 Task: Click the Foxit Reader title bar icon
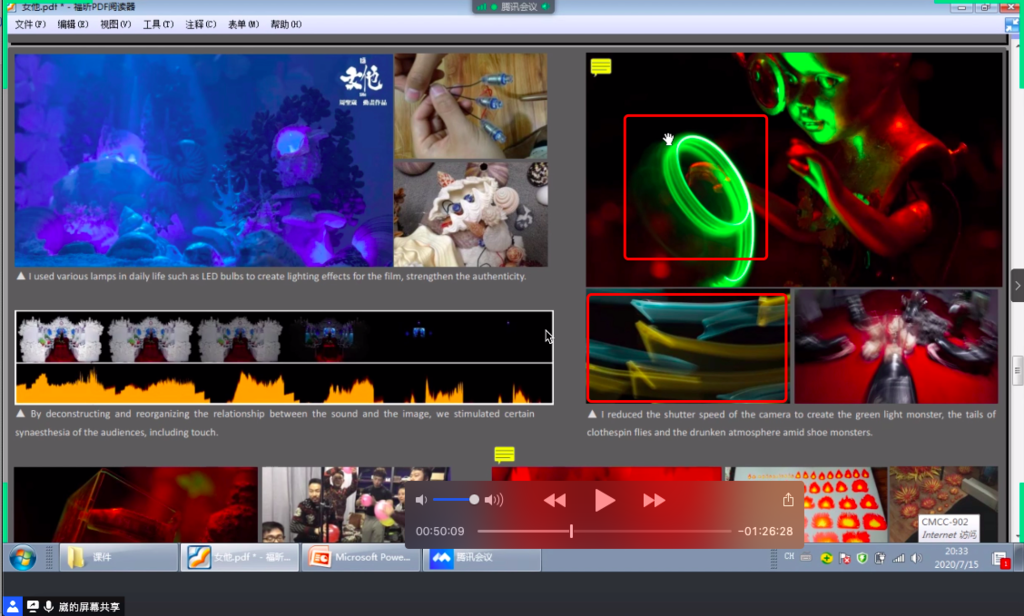[x=11, y=7]
